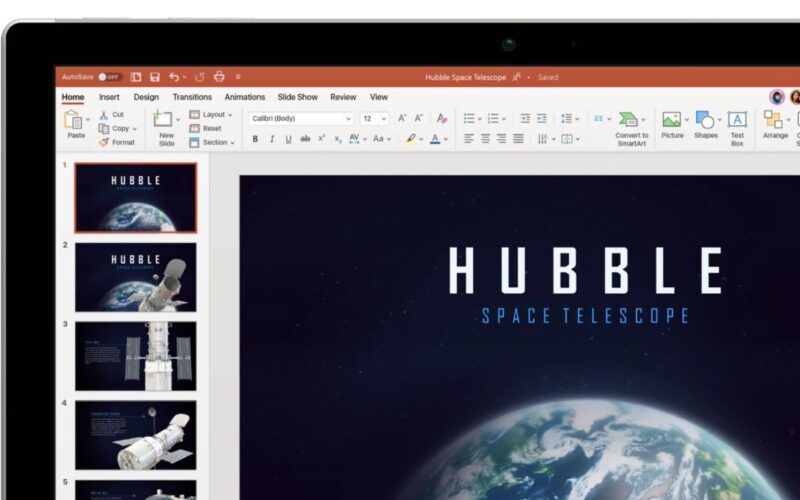Open the Paste options arrow
The height and width of the screenshot is (500, 800).
(x=88, y=120)
